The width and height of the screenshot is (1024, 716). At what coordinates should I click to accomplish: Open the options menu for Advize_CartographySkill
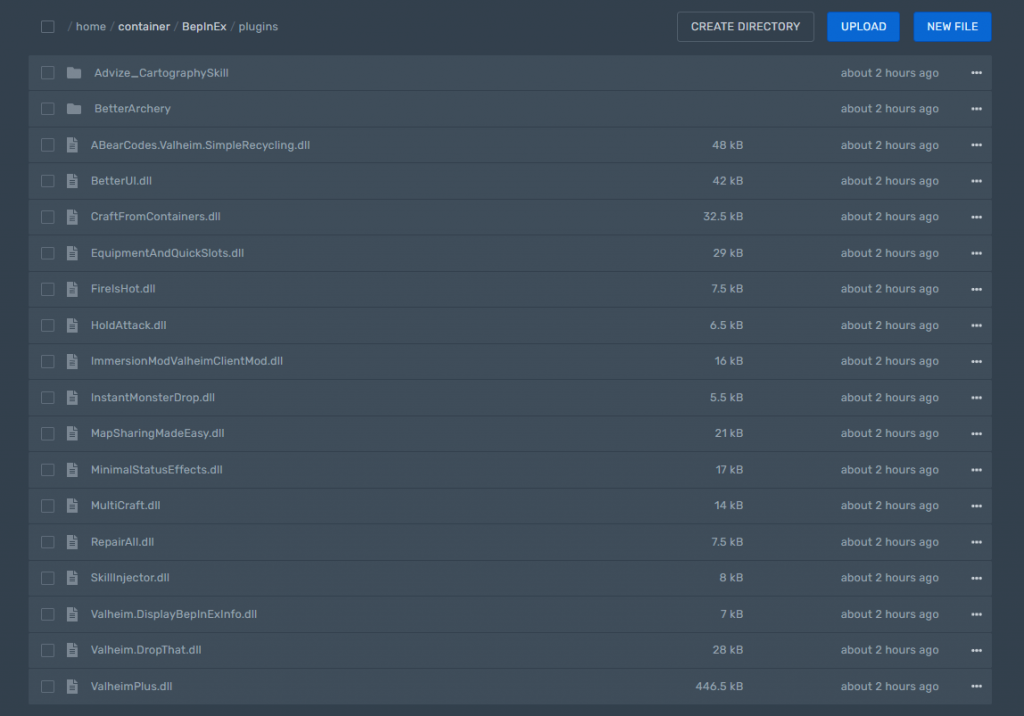[x=976, y=73]
